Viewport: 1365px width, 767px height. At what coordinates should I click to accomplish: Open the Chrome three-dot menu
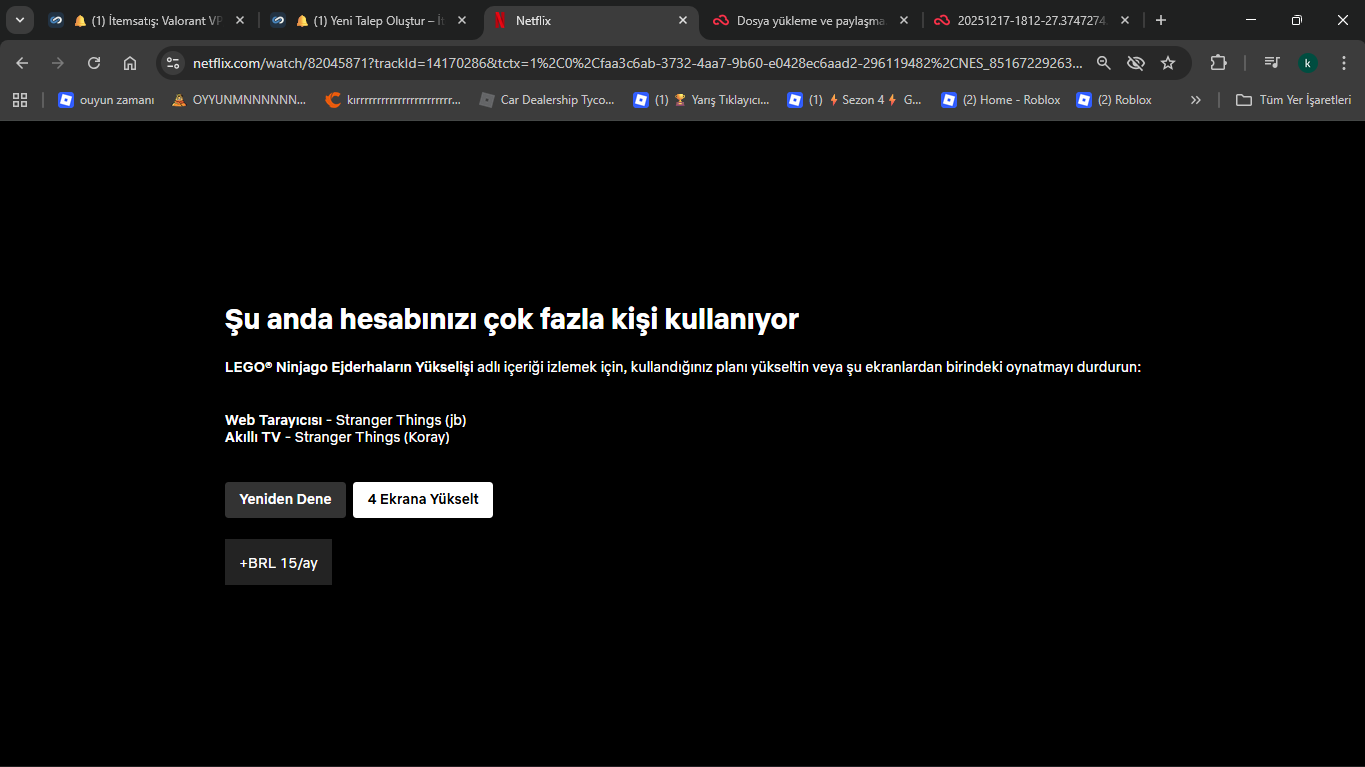(x=1342, y=63)
